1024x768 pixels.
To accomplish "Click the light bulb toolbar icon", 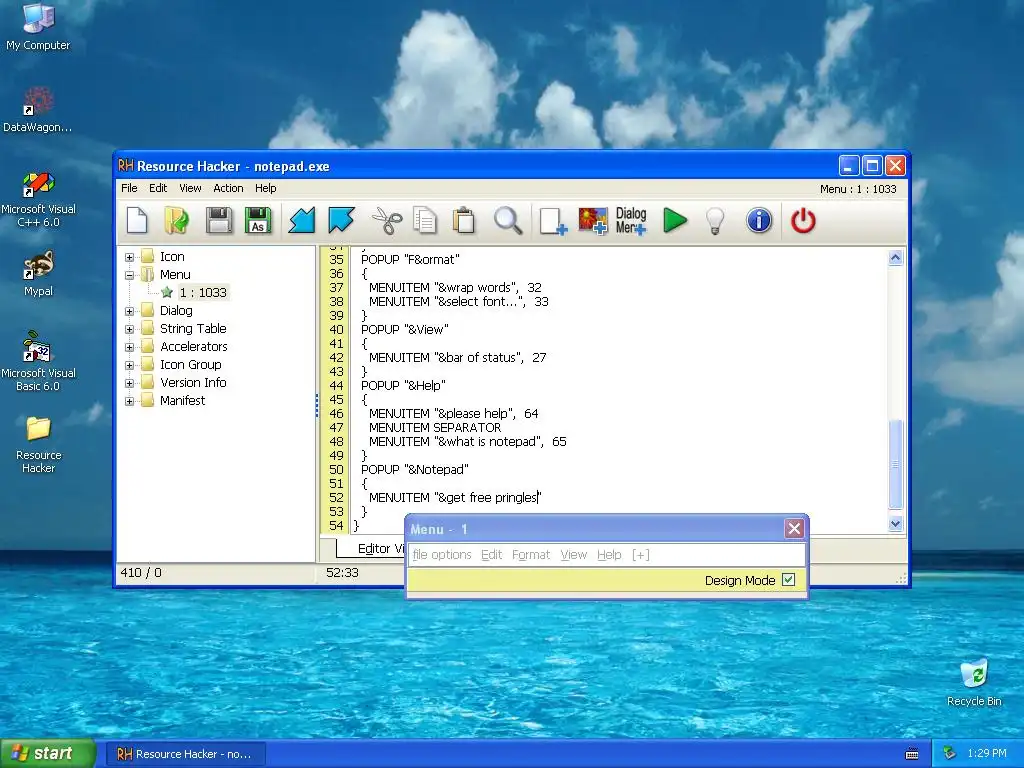I will 716,221.
